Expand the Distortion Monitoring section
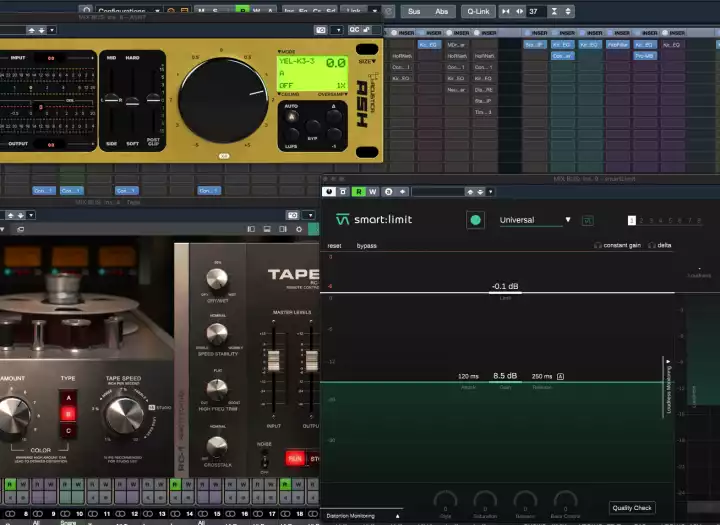 pos(362,516)
